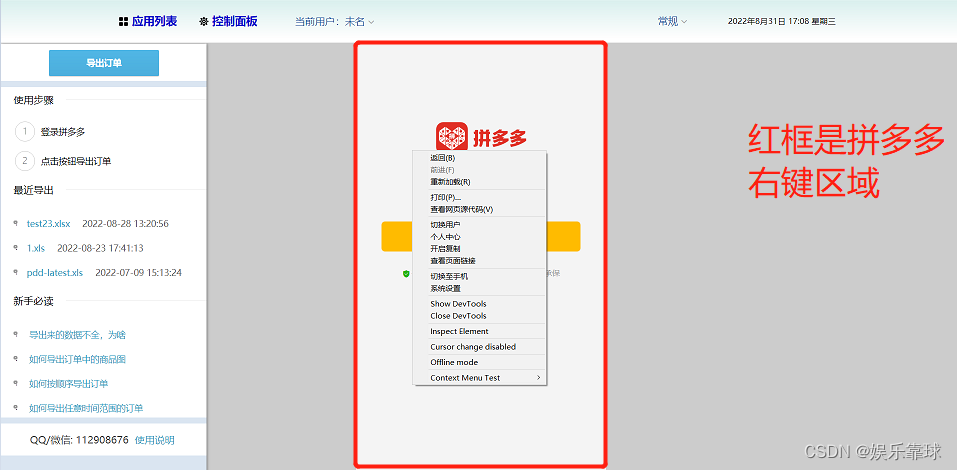Image resolution: width=957 pixels, height=470 pixels.
Task: Open the 常规 dropdown menu
Action: point(672,21)
